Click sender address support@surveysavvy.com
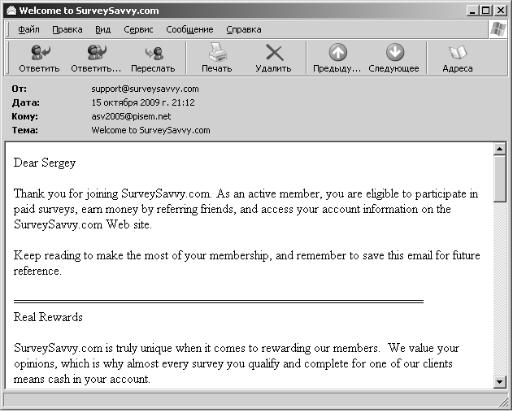Screen dimensions: 512x411 click(145, 89)
